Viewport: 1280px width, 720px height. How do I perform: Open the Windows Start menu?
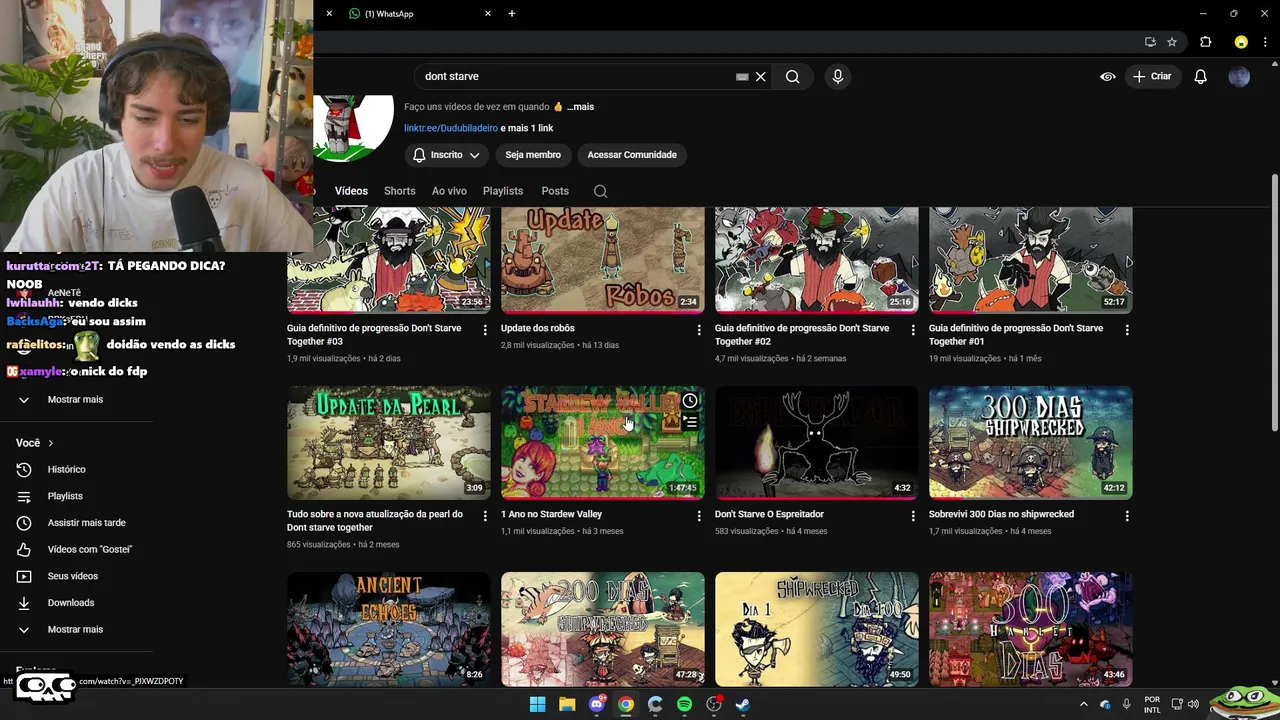537,704
